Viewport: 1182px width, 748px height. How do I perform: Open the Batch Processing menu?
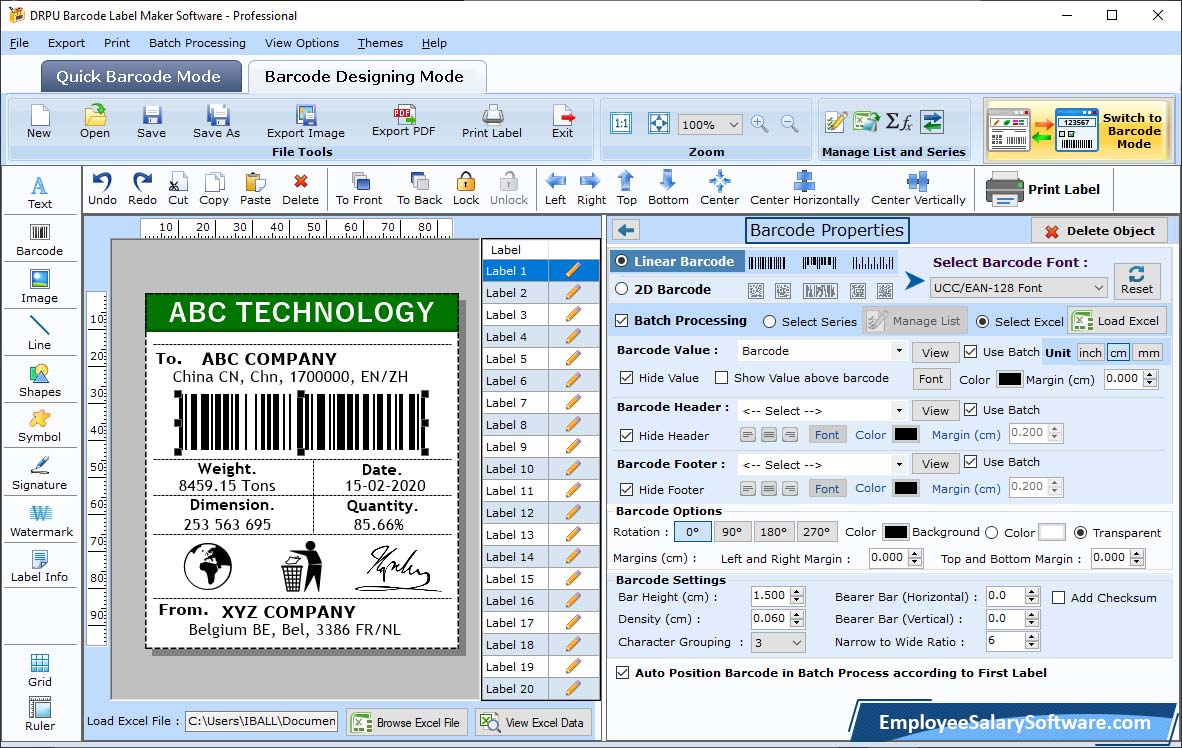[197, 43]
